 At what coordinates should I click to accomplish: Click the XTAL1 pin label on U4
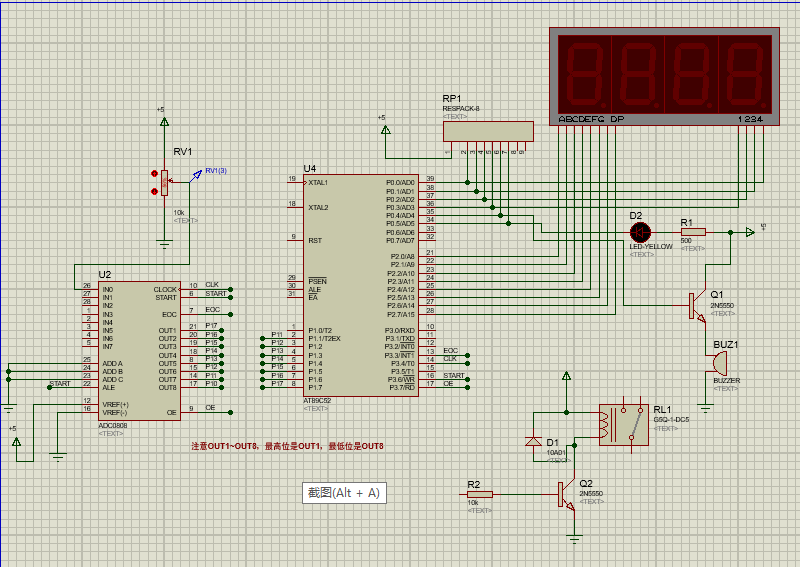pos(318,182)
